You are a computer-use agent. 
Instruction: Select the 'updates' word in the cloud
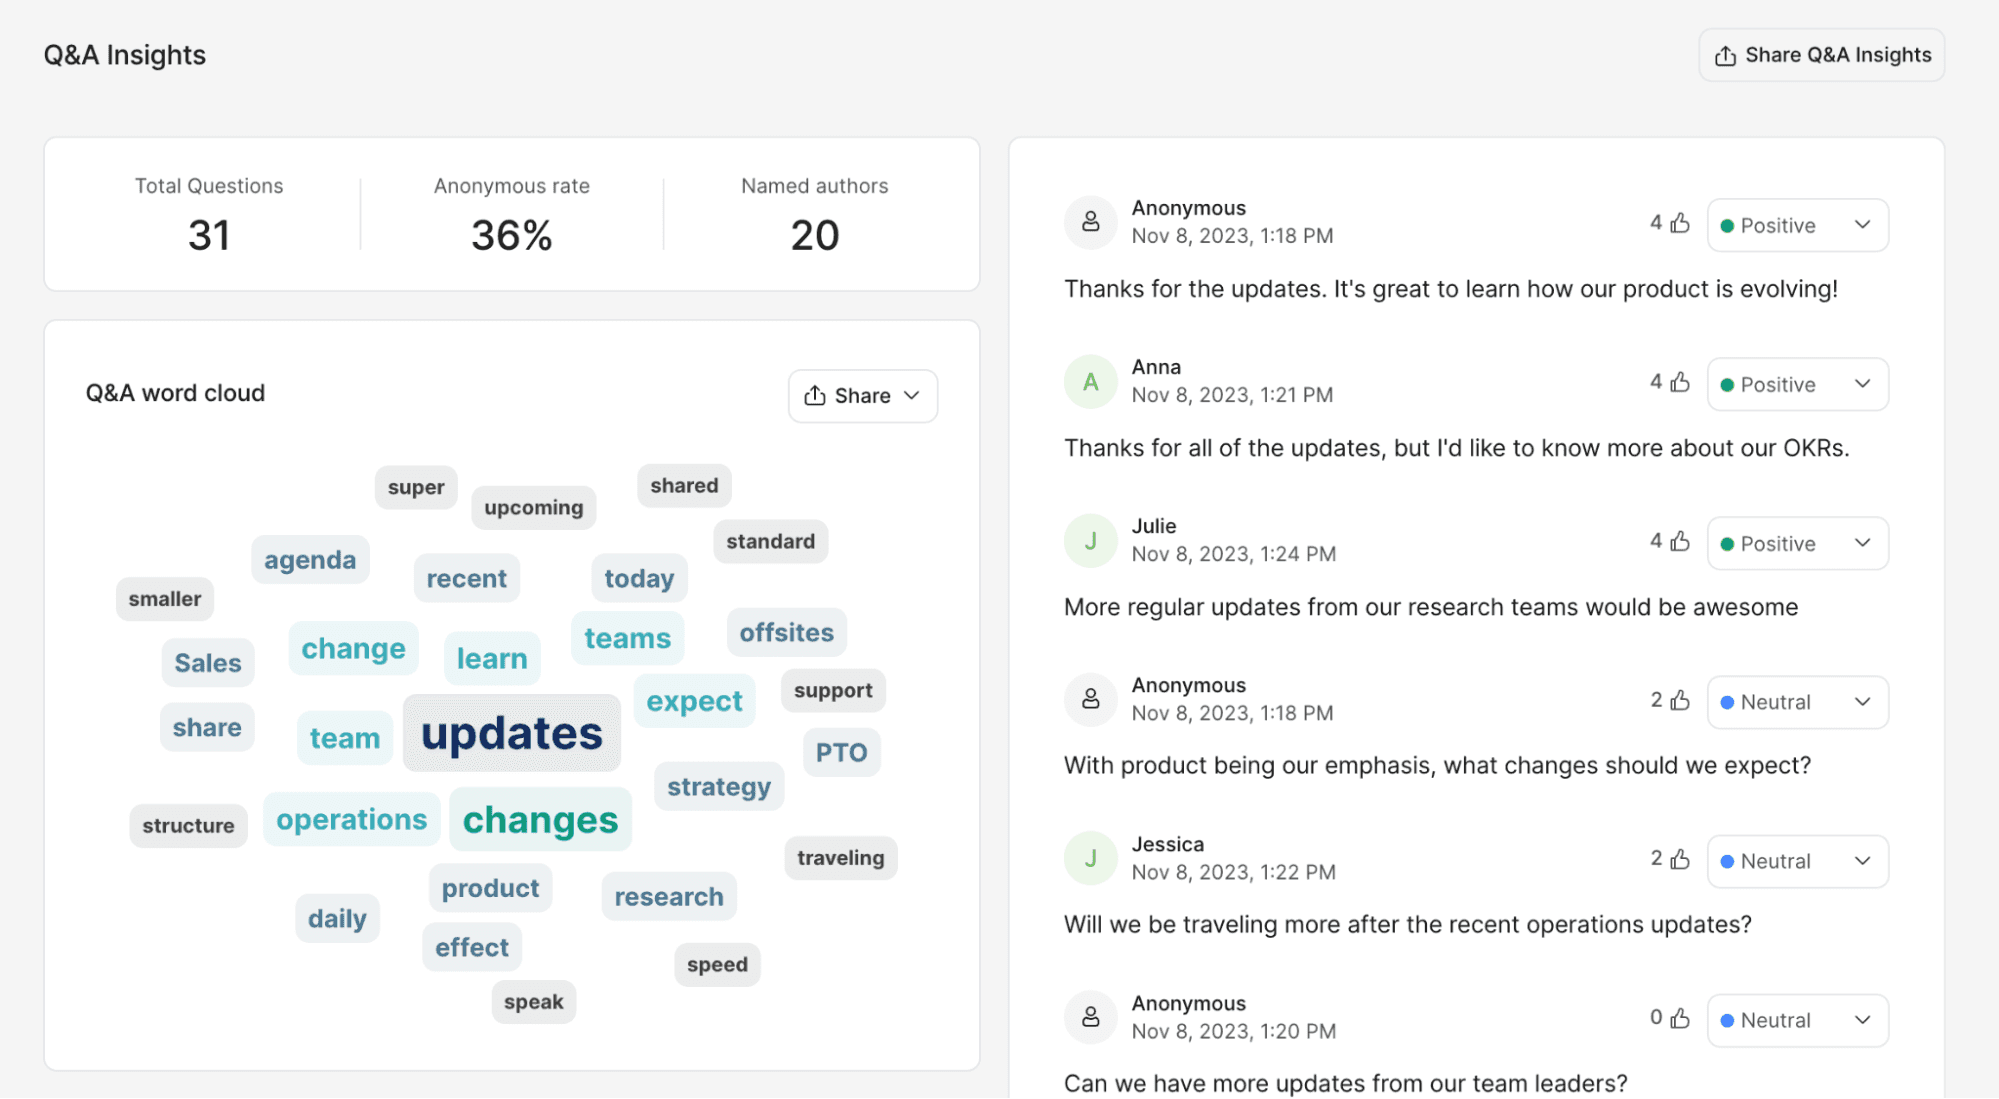pos(511,733)
